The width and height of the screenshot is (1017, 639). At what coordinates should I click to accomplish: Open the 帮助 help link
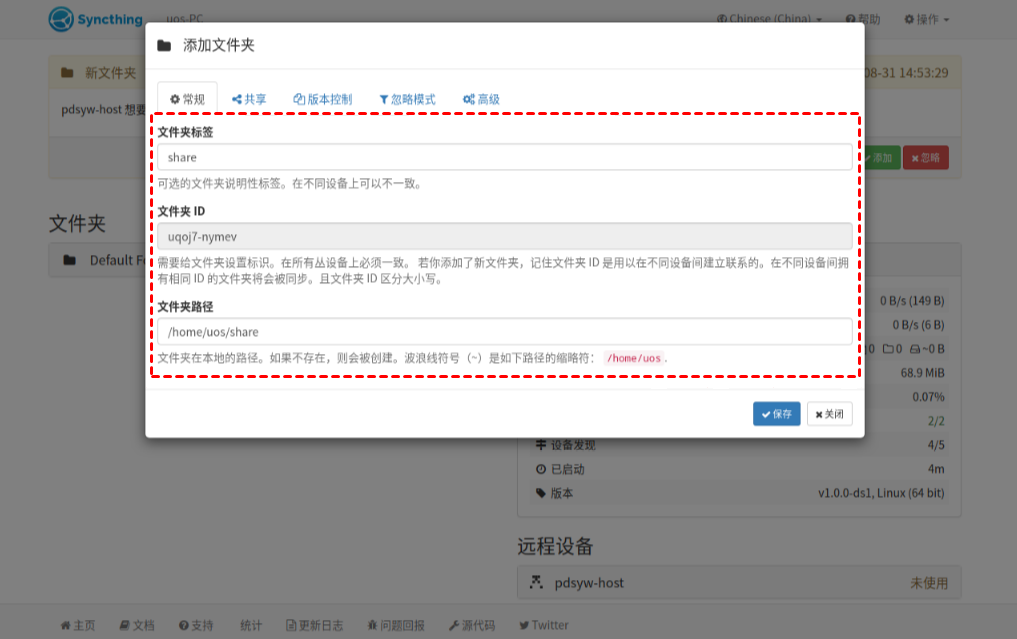[863, 19]
